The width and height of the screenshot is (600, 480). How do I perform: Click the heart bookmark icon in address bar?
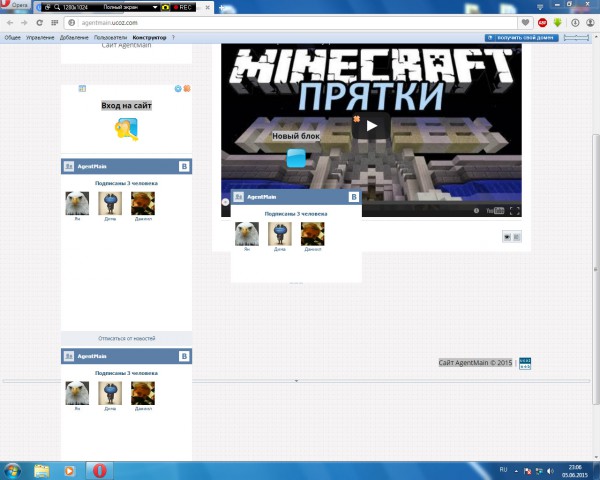(x=525, y=23)
